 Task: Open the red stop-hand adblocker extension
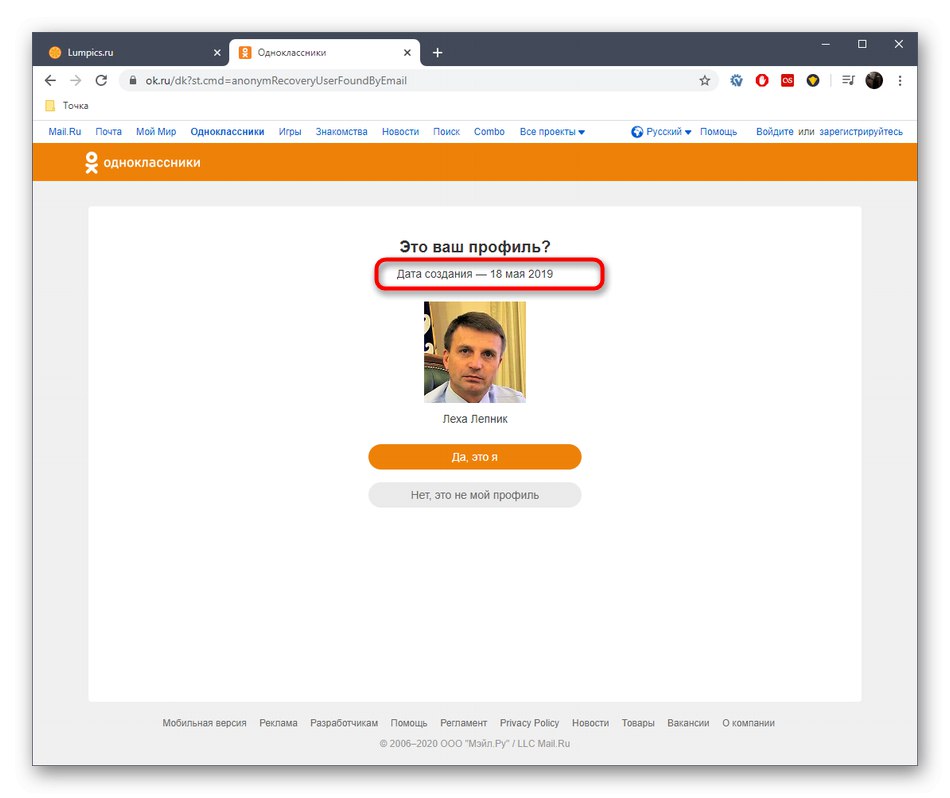tap(762, 80)
